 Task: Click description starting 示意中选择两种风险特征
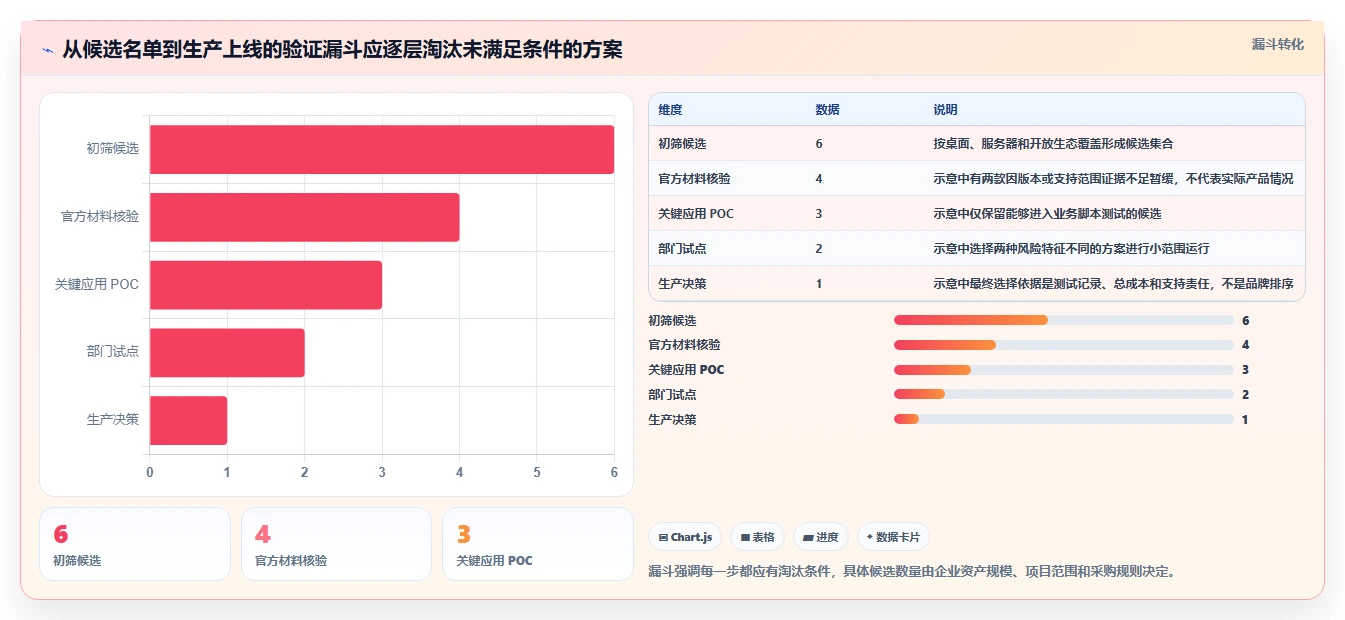[1071, 249]
